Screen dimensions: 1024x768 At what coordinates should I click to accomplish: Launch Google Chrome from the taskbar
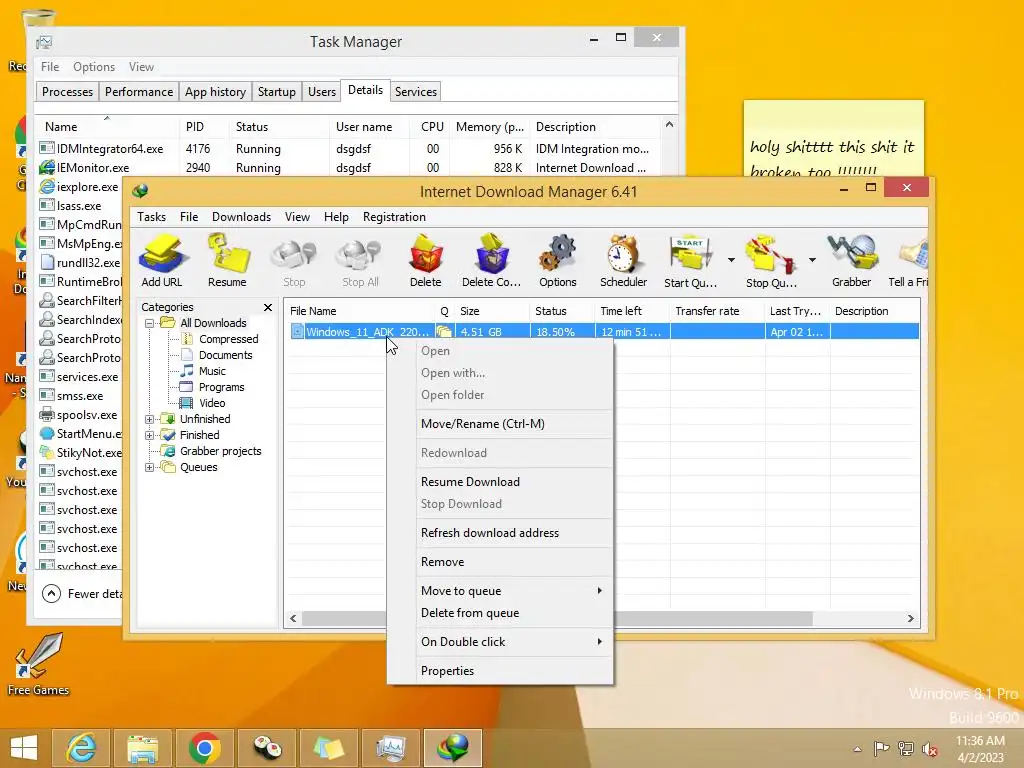coord(204,748)
